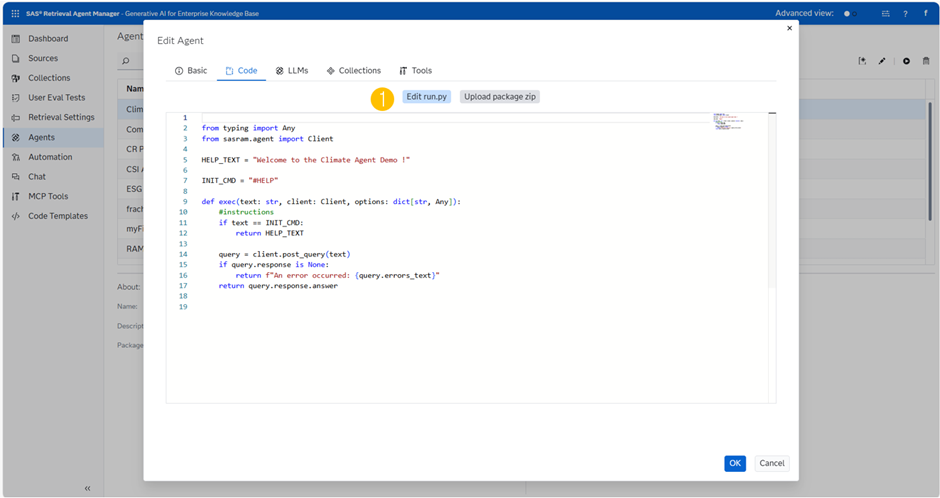
Task: Open Retrieval Settings in the sidebar
Action: [60, 117]
